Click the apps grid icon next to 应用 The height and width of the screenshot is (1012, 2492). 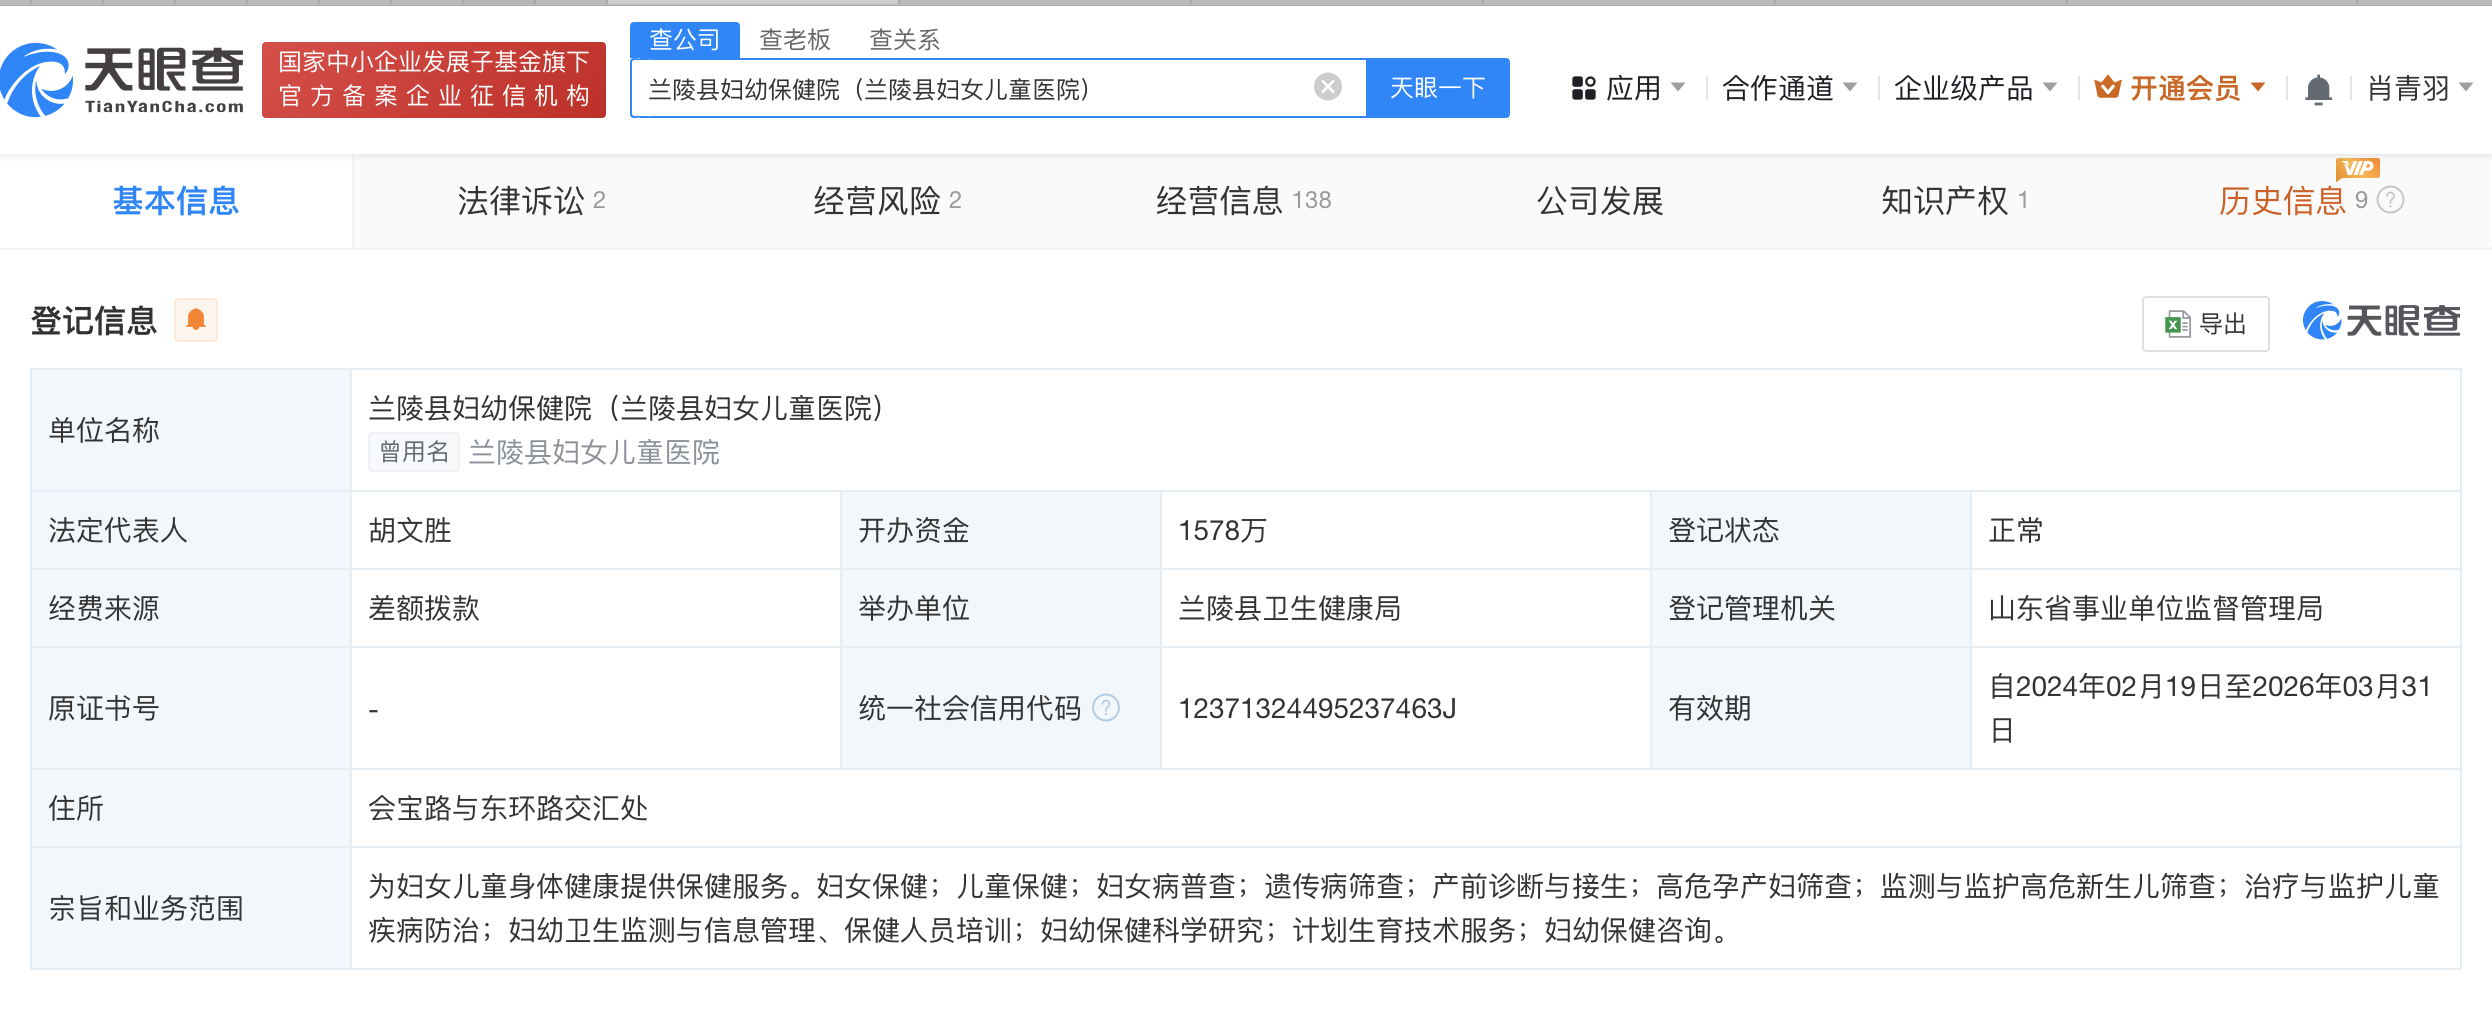[x=1582, y=88]
